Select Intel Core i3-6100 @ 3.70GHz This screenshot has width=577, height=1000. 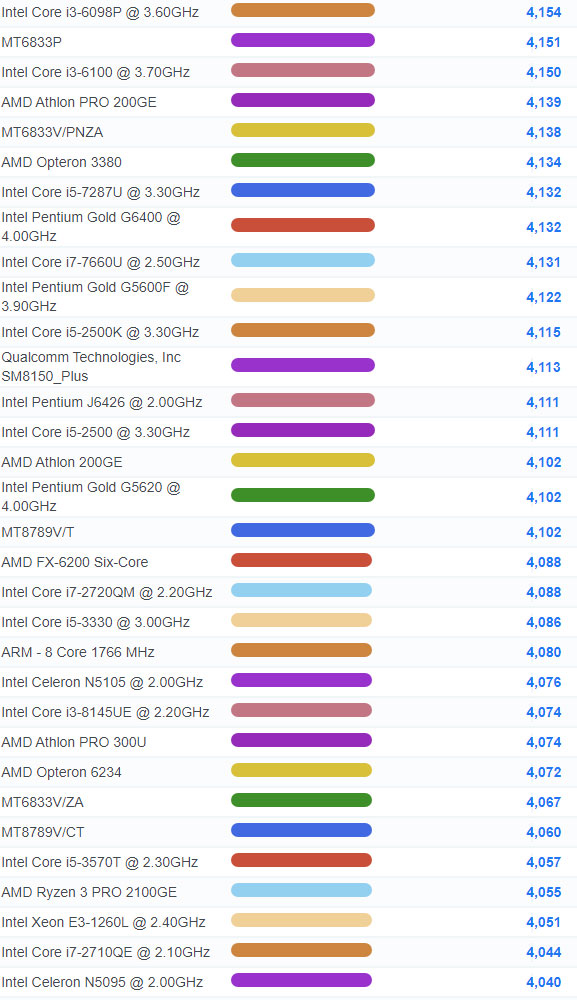[96, 72]
